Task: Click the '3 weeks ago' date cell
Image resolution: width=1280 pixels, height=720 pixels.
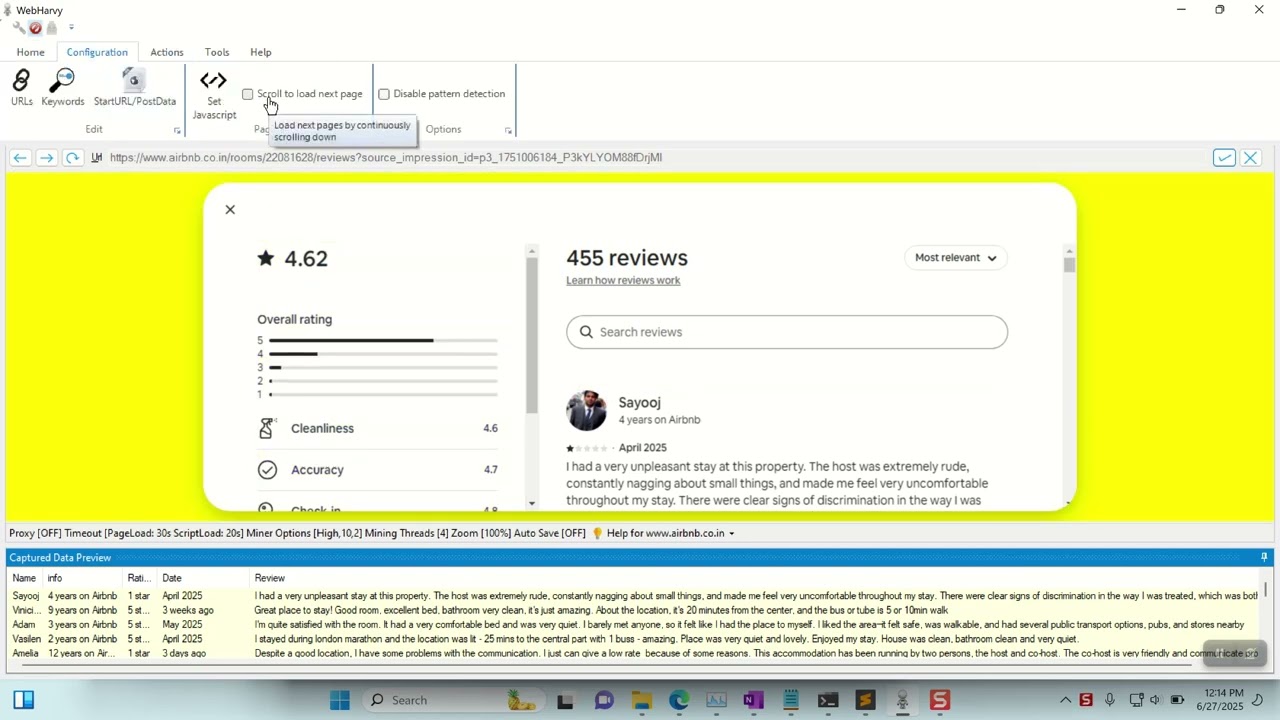Action: coord(188,610)
